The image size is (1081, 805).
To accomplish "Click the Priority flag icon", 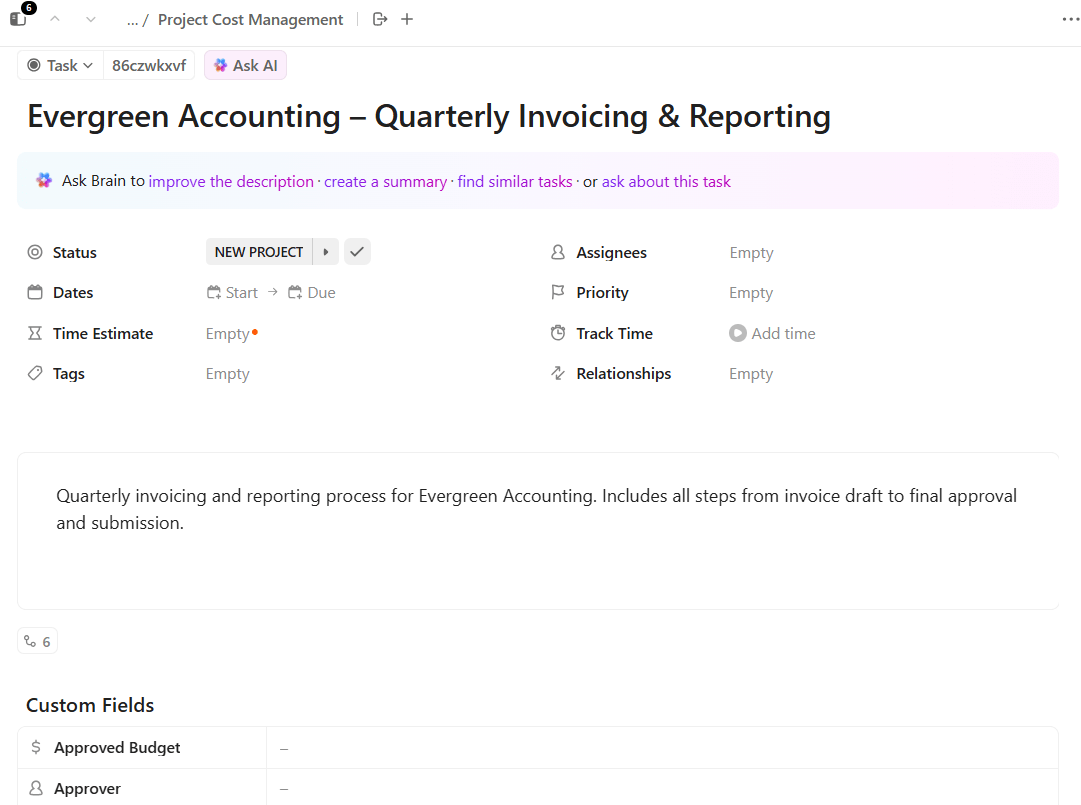I will pos(558,292).
